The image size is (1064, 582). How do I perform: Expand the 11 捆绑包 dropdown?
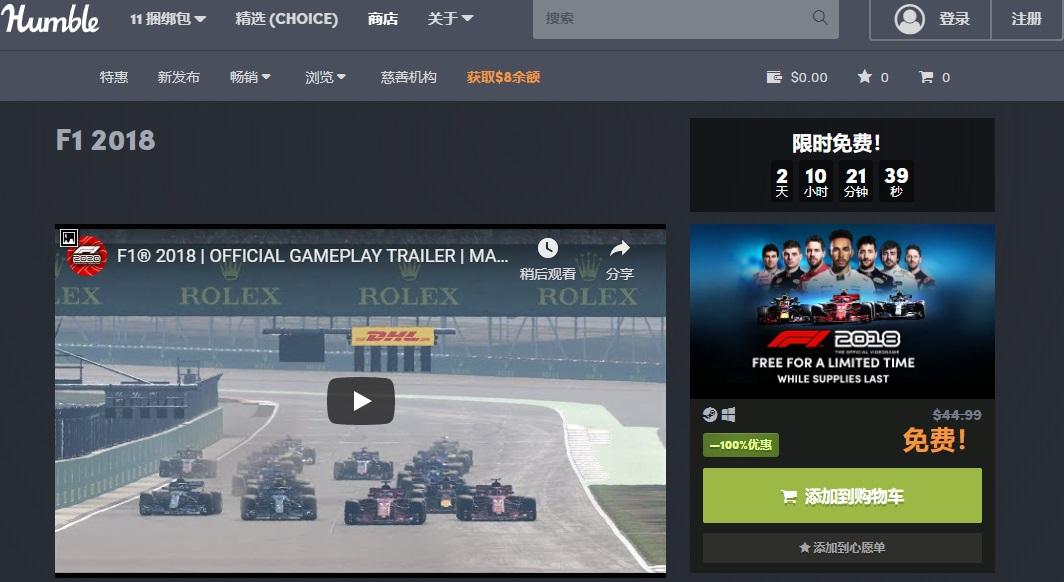tap(168, 19)
